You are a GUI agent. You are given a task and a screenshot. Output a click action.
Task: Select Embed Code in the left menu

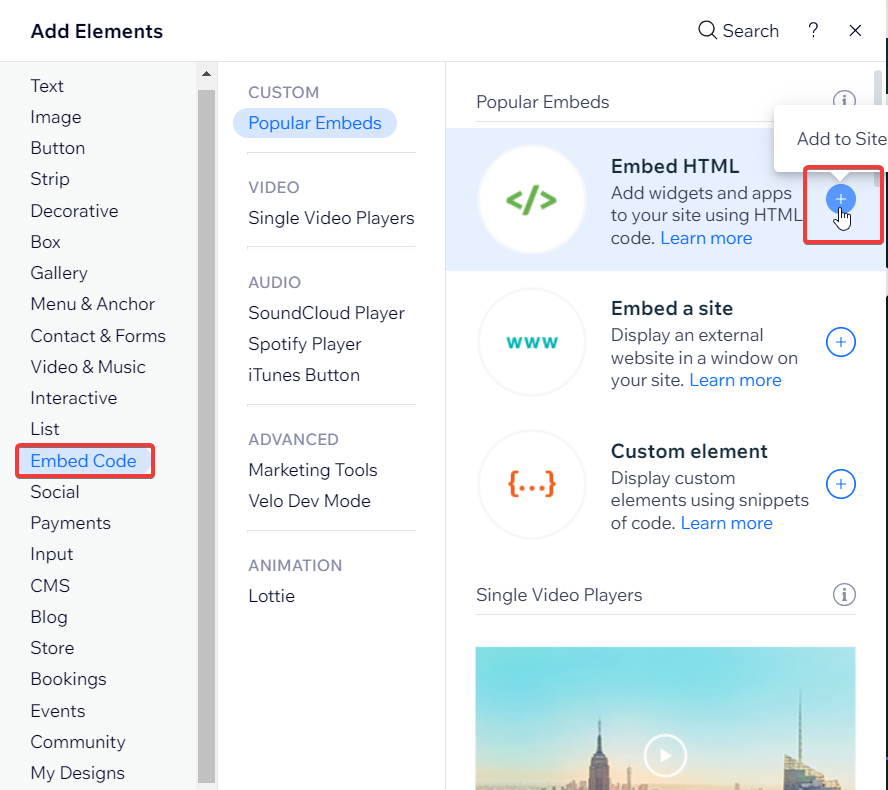83,461
